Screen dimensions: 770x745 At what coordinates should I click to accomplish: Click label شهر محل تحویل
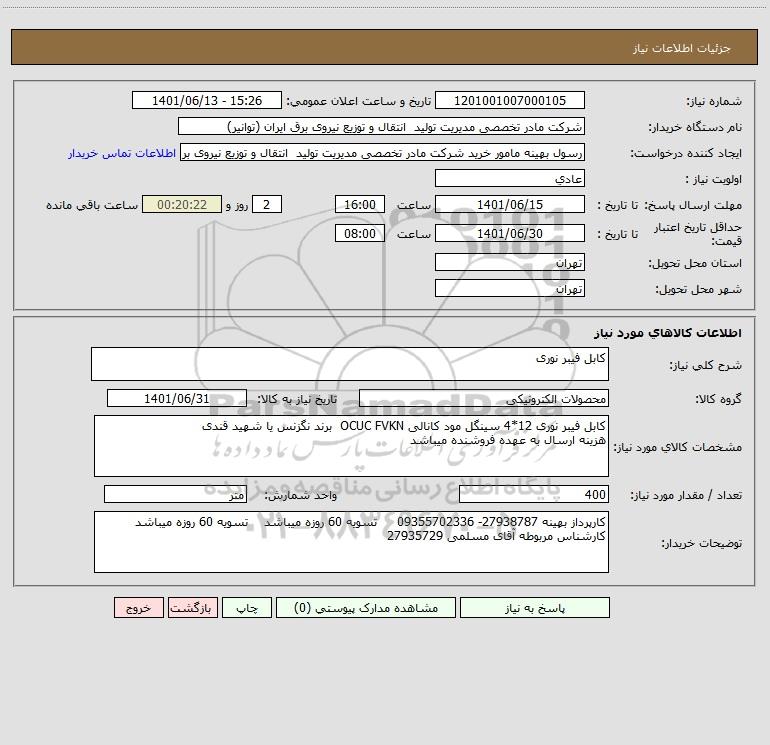pyautogui.click(x=699, y=289)
